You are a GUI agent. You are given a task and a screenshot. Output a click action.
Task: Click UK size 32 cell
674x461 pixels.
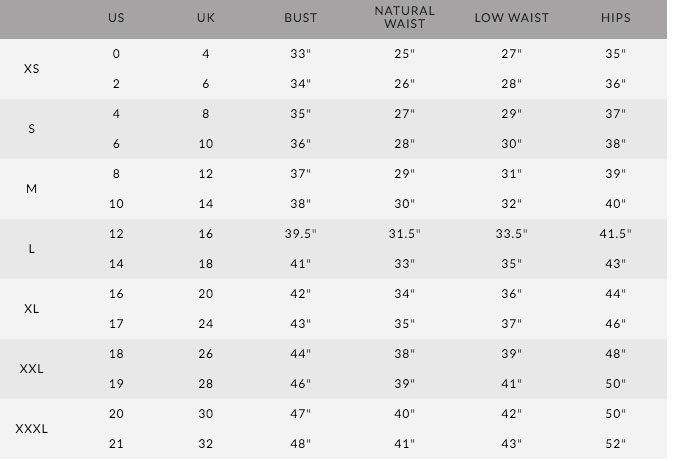coord(205,443)
